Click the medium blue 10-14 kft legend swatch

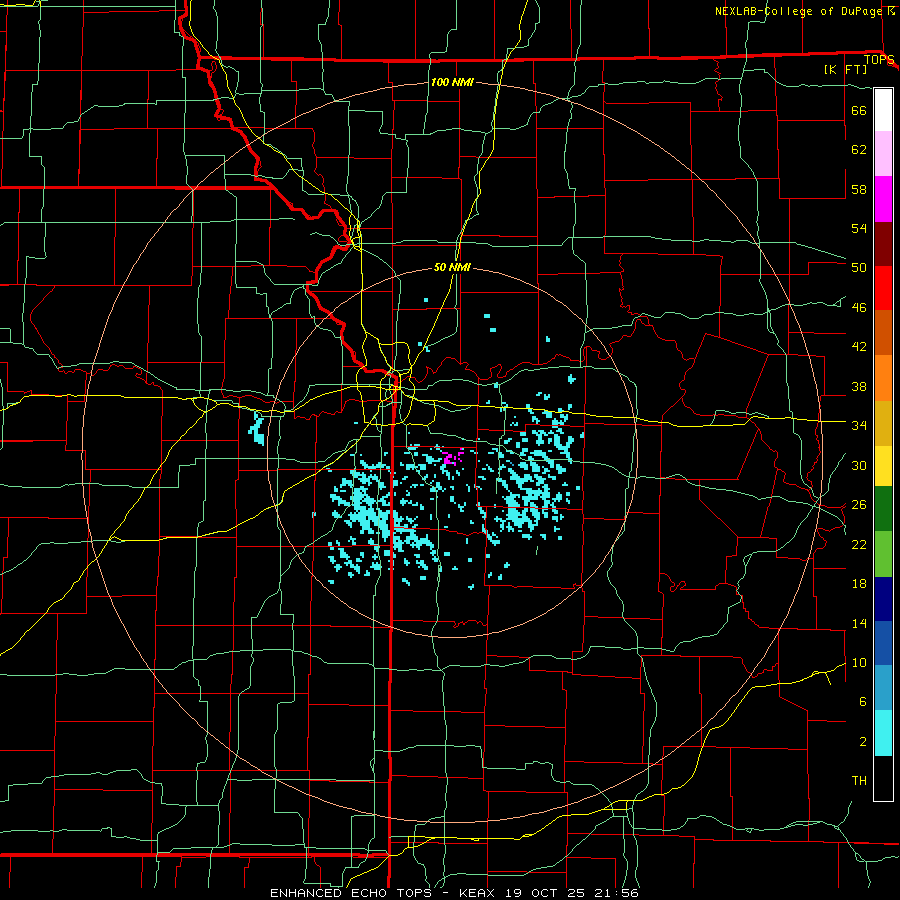point(883,643)
